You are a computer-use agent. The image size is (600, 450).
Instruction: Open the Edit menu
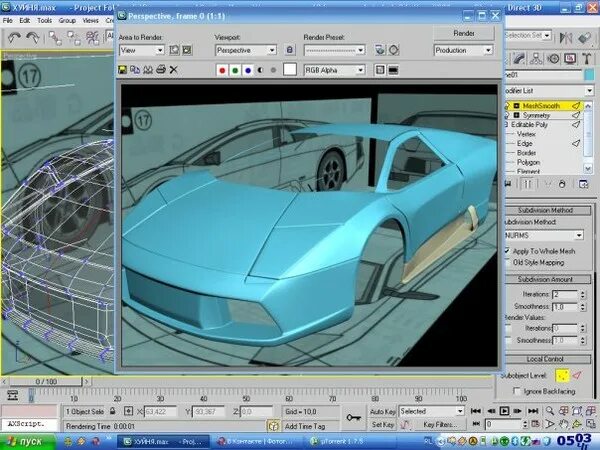point(24,20)
